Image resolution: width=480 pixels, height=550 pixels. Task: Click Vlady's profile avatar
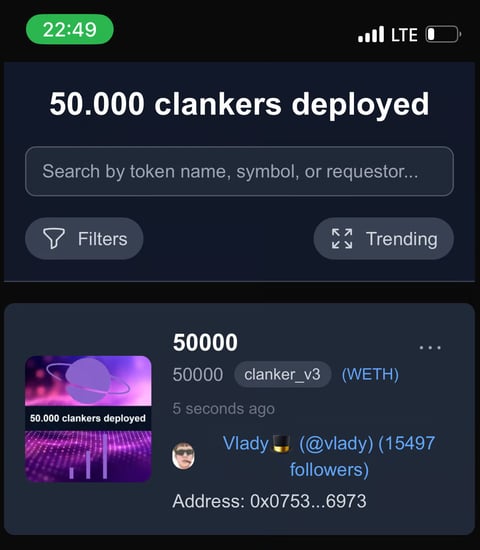(183, 456)
